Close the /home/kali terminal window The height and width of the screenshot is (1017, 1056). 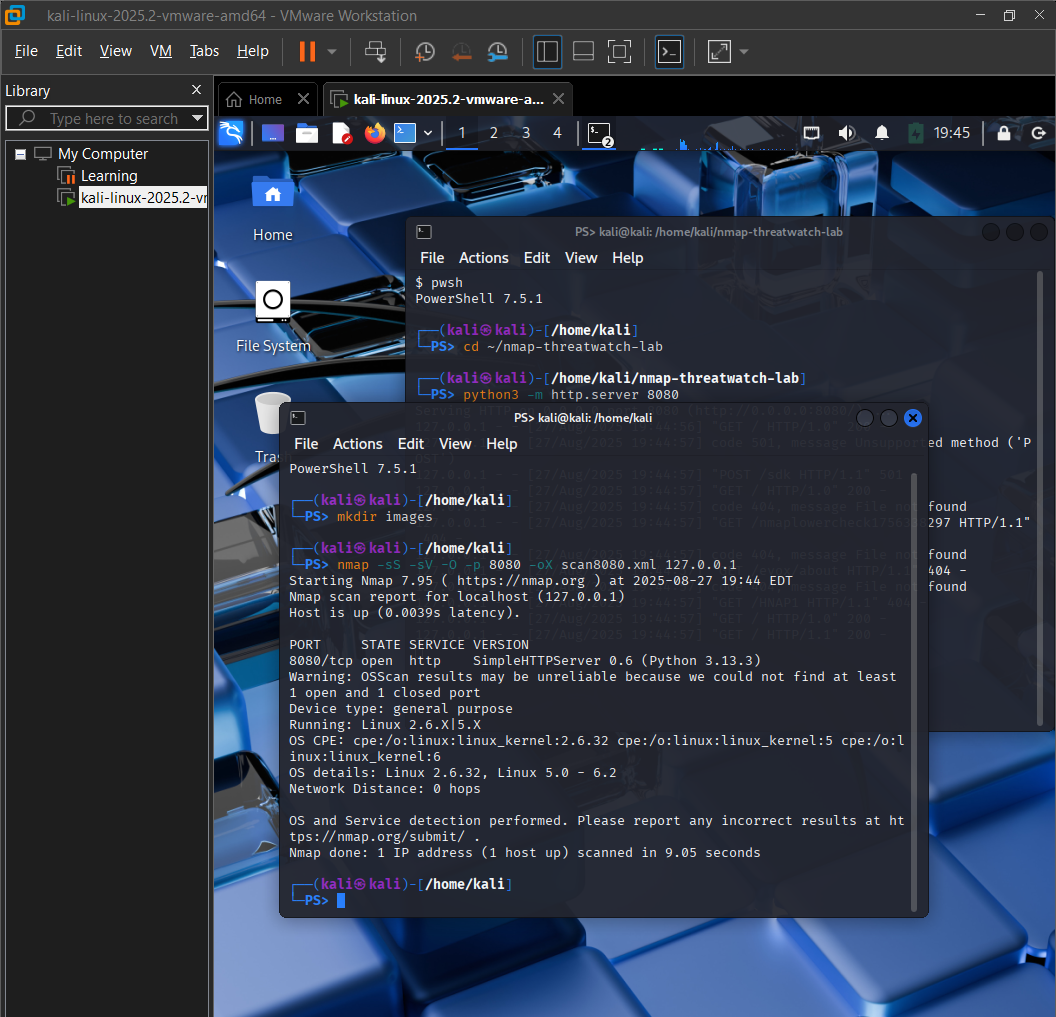click(913, 418)
